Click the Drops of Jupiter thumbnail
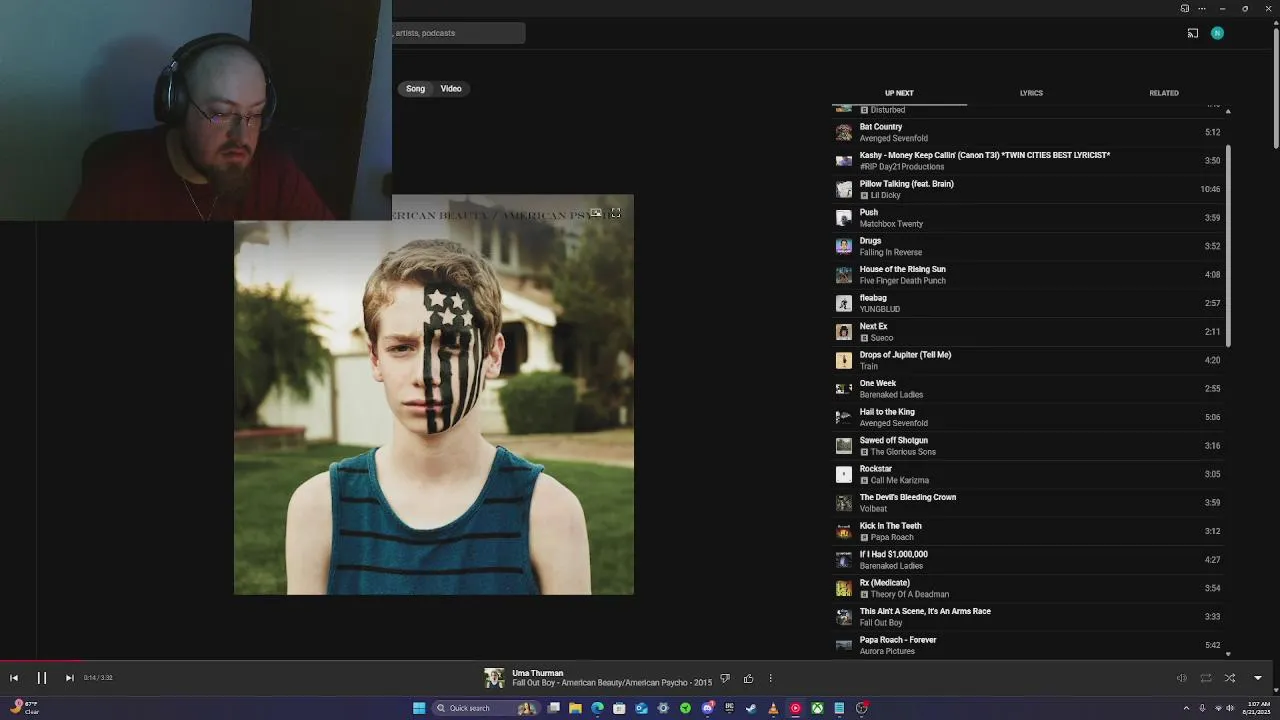1280x720 pixels. pos(844,360)
